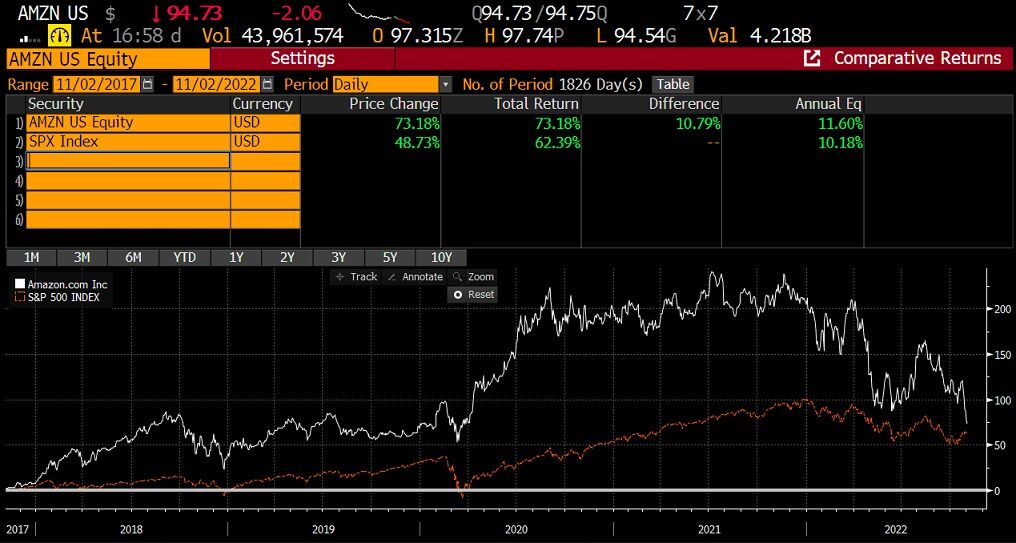Click the USD currency cell for AMZN
The width and height of the screenshot is (1016, 543).
tap(266, 122)
